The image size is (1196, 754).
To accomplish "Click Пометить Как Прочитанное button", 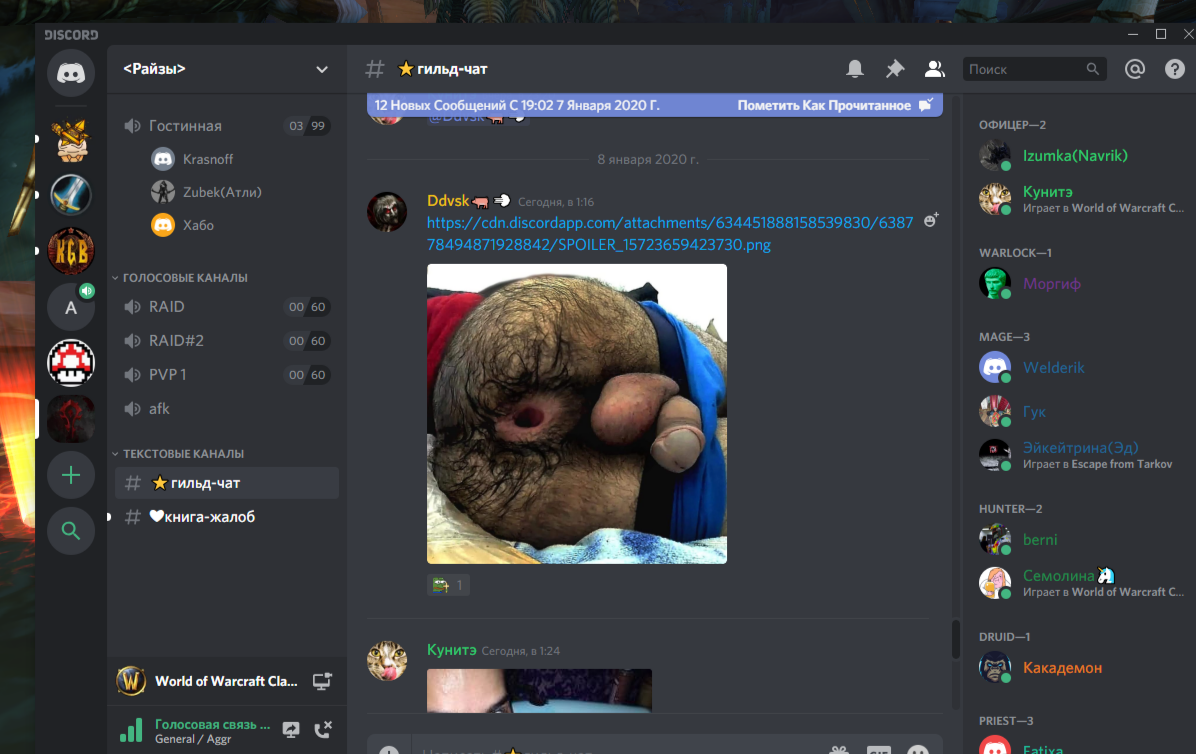I will coord(832,105).
